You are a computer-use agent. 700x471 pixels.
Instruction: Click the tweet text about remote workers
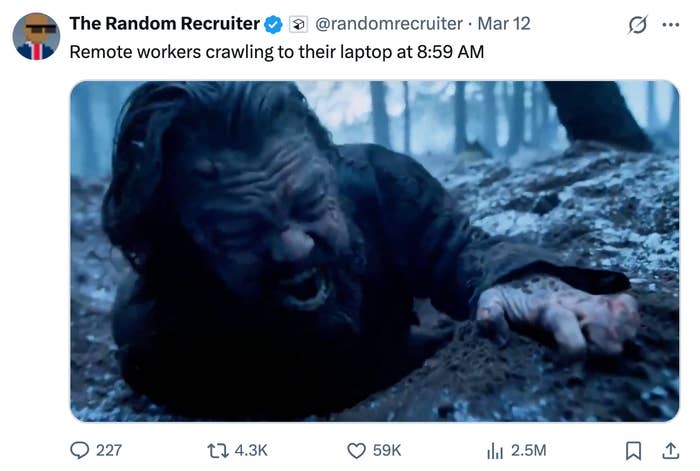coord(276,51)
